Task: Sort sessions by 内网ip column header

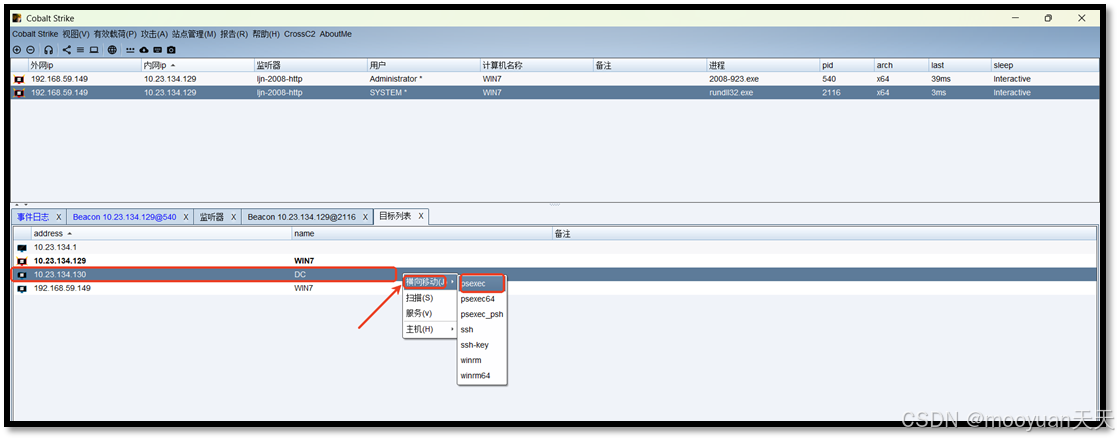Action: click(x=198, y=65)
